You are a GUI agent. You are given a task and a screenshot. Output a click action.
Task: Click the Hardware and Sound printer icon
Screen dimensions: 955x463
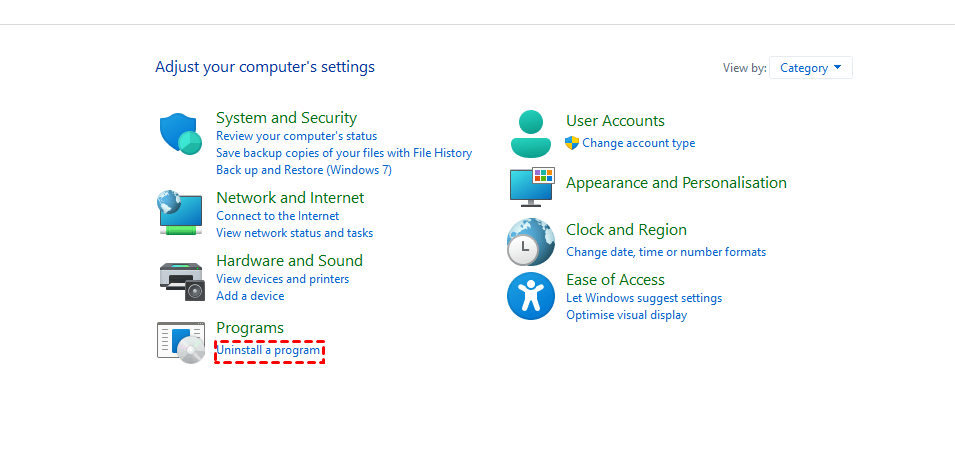tap(181, 280)
